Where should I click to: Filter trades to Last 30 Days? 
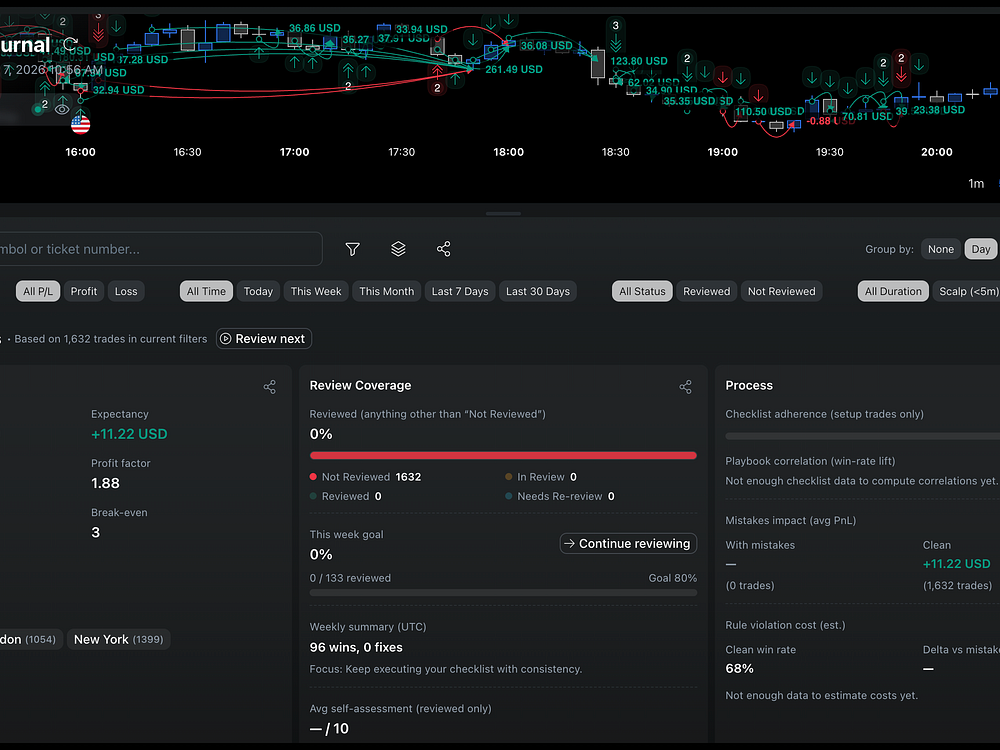[538, 291]
